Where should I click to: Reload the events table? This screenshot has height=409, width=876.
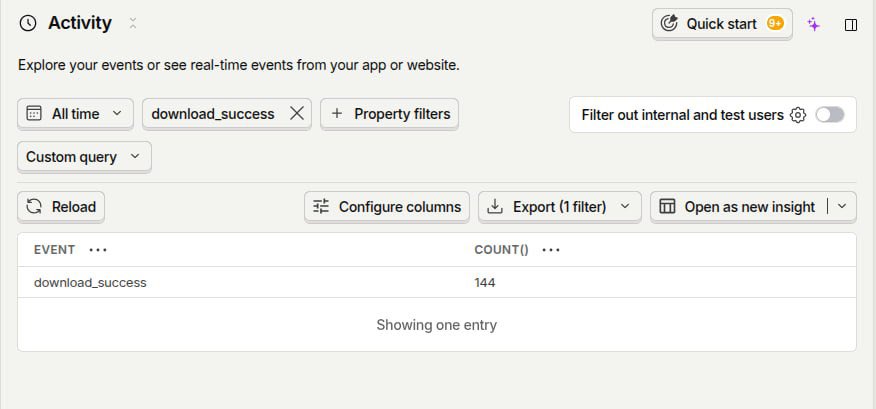61,207
